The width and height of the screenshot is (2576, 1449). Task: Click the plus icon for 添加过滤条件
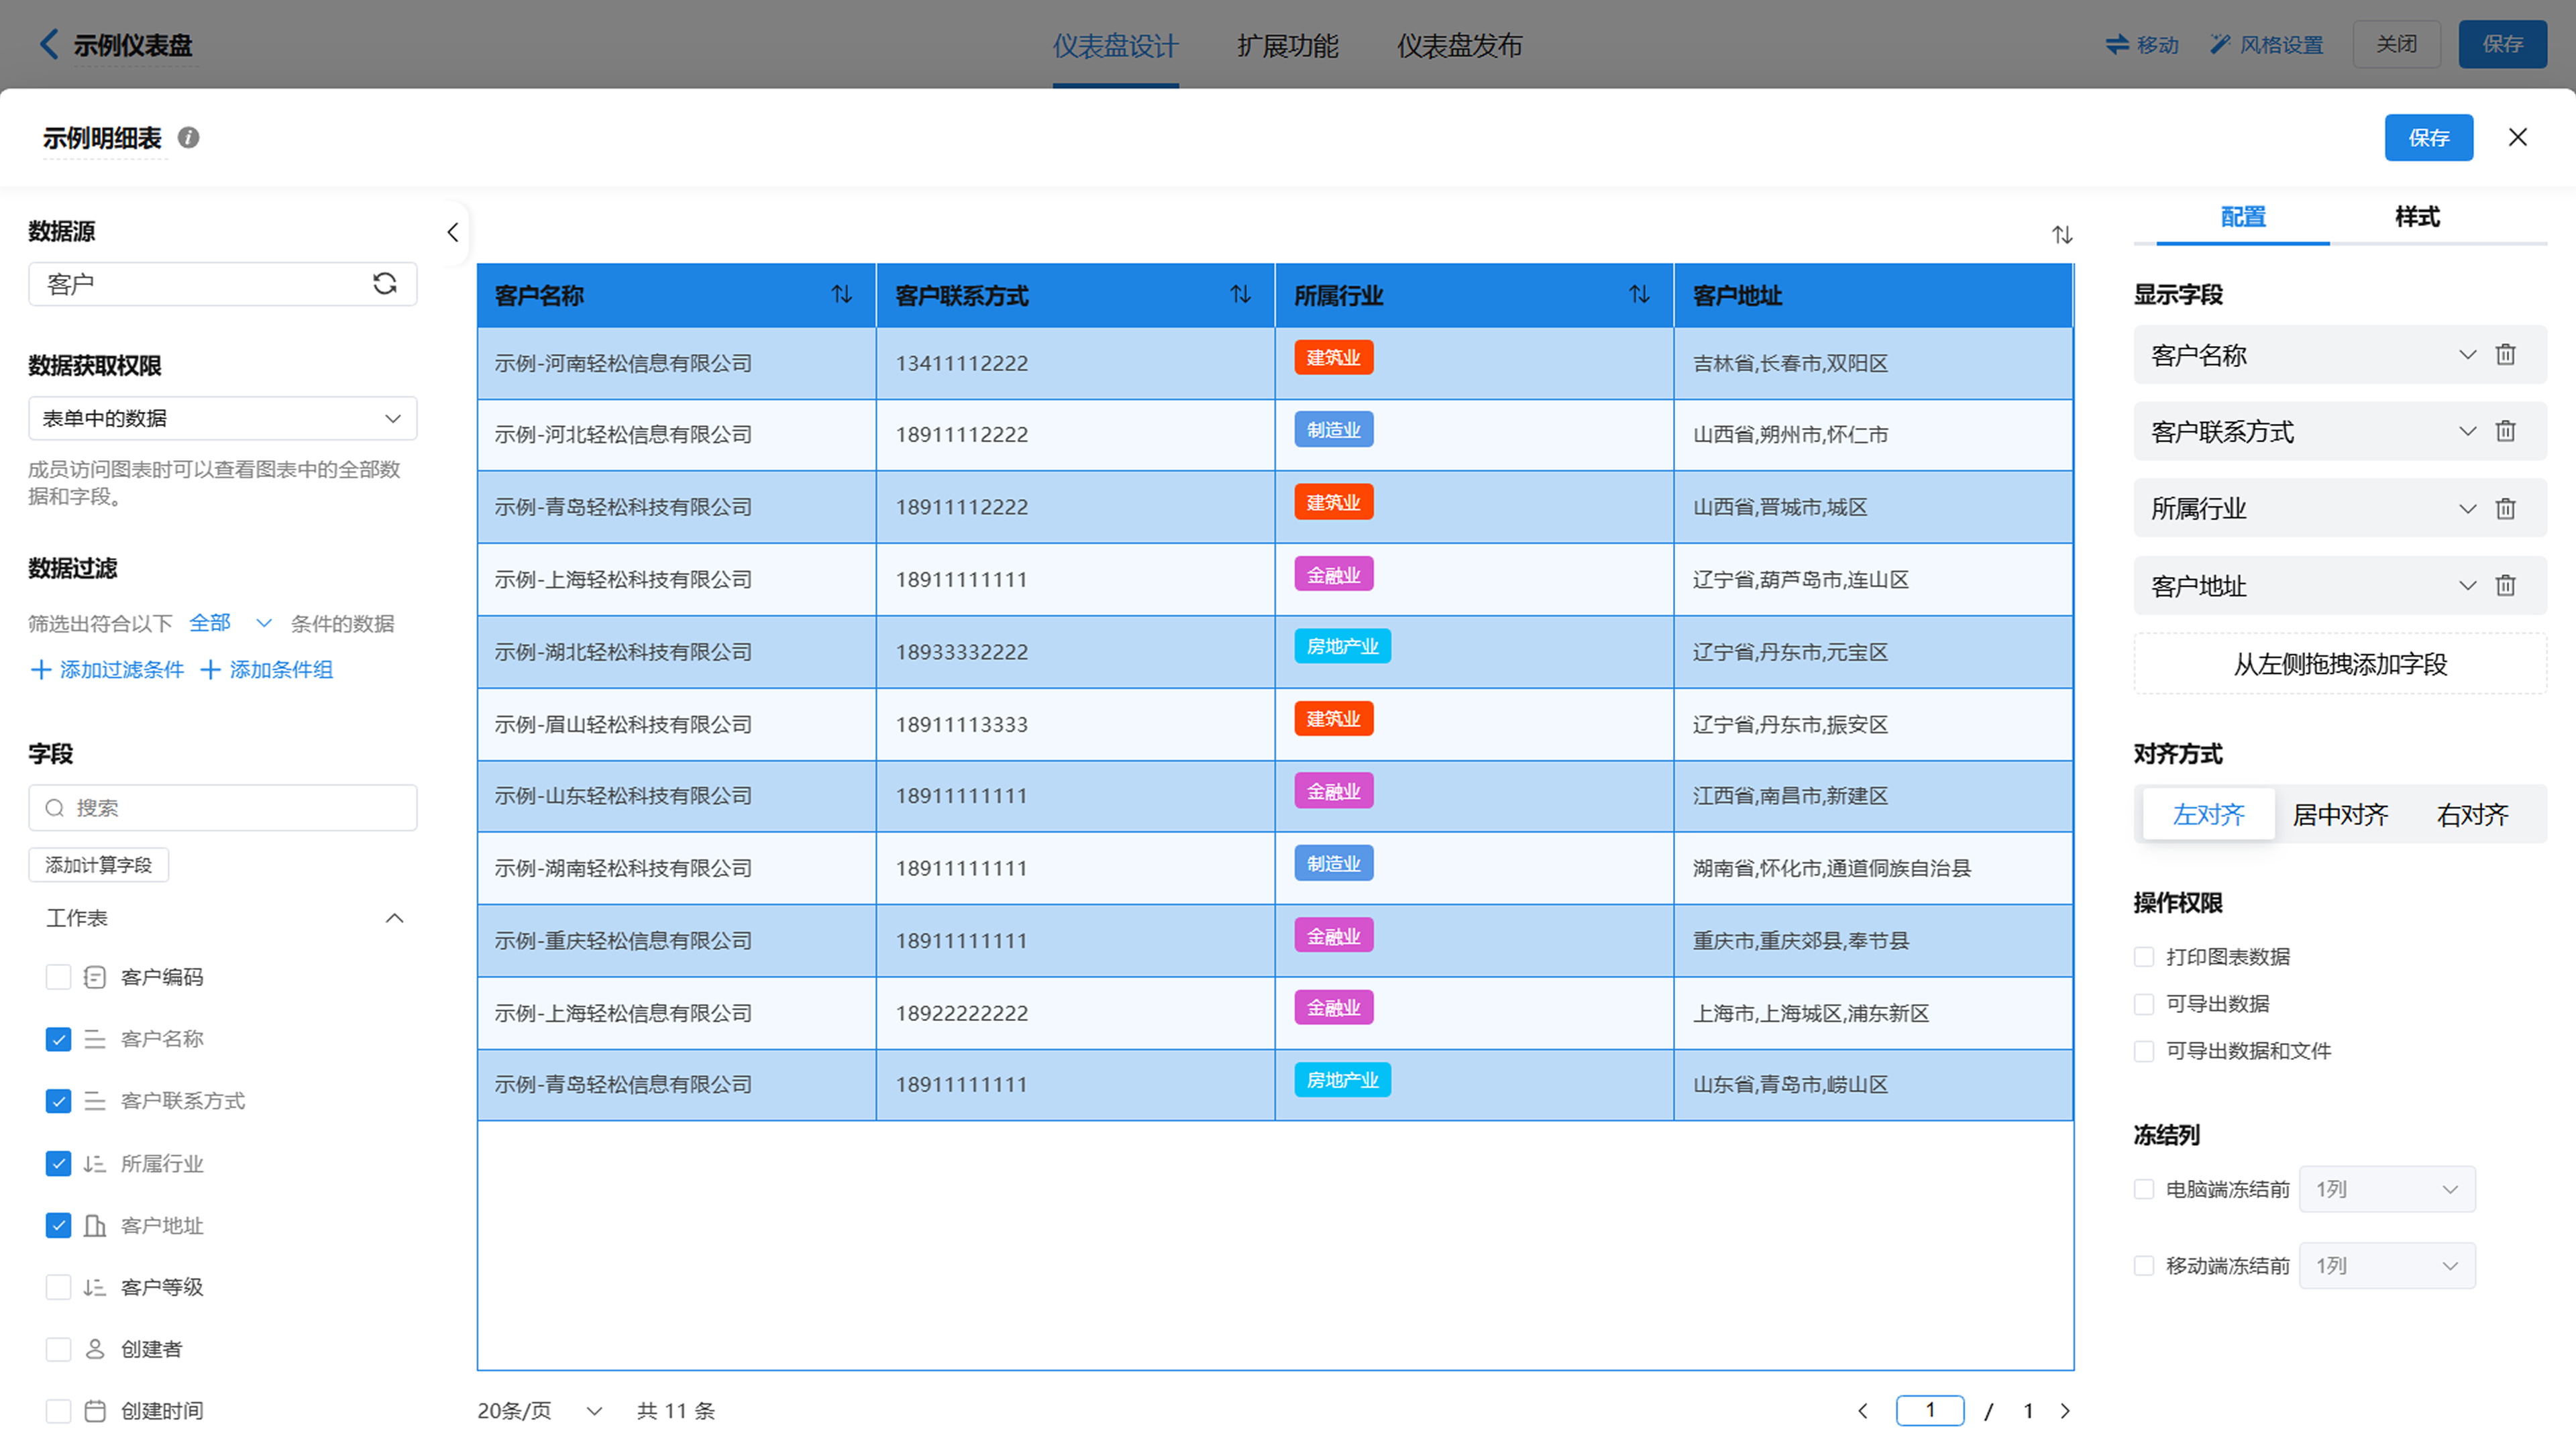(41, 670)
